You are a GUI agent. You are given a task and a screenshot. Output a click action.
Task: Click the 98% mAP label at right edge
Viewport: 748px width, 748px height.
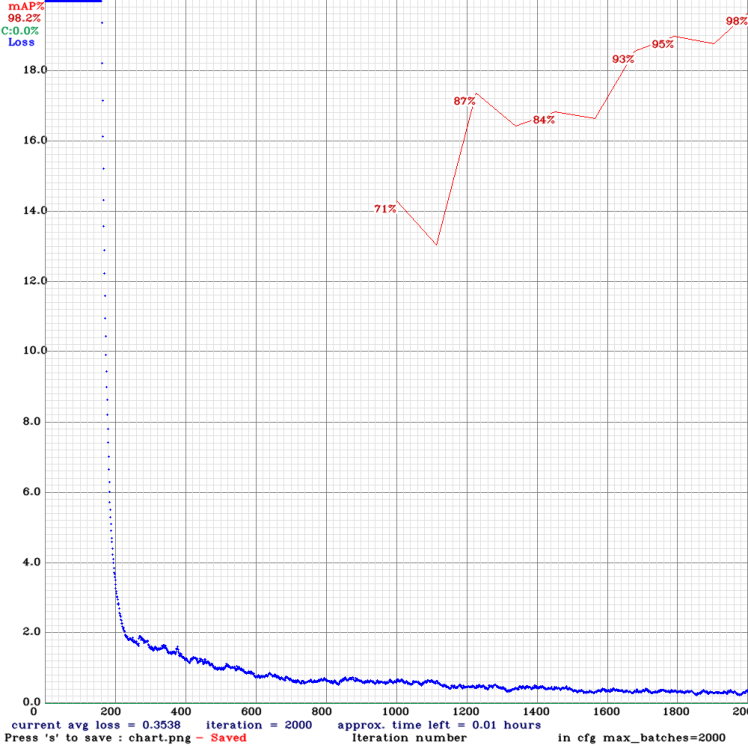(737, 21)
